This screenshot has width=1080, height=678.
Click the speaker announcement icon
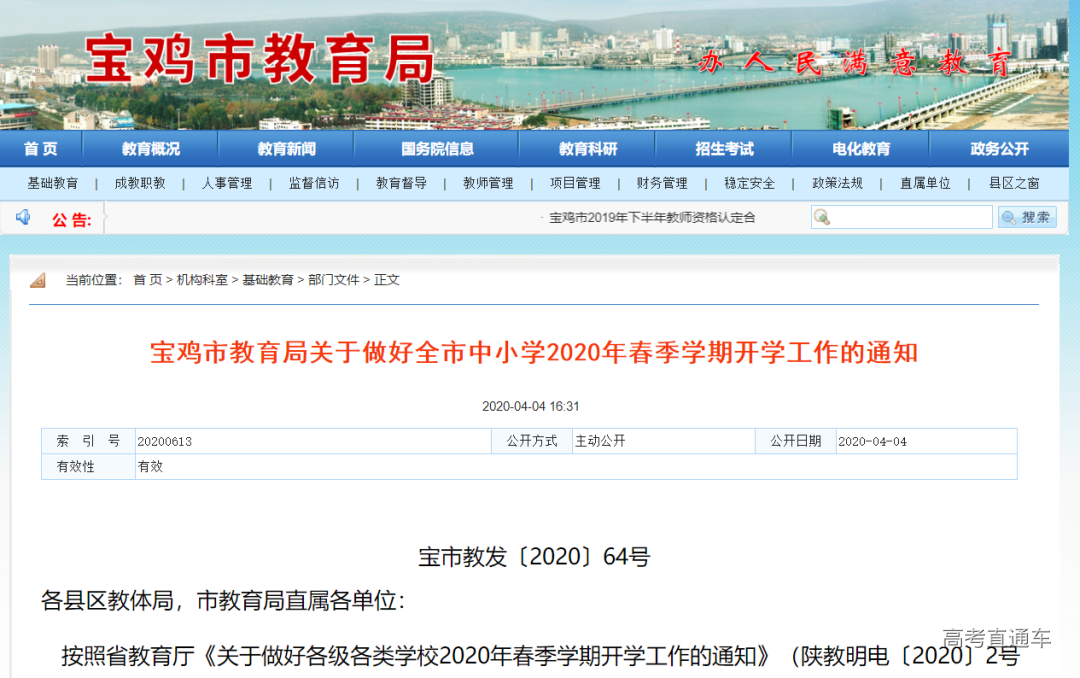click(23, 218)
